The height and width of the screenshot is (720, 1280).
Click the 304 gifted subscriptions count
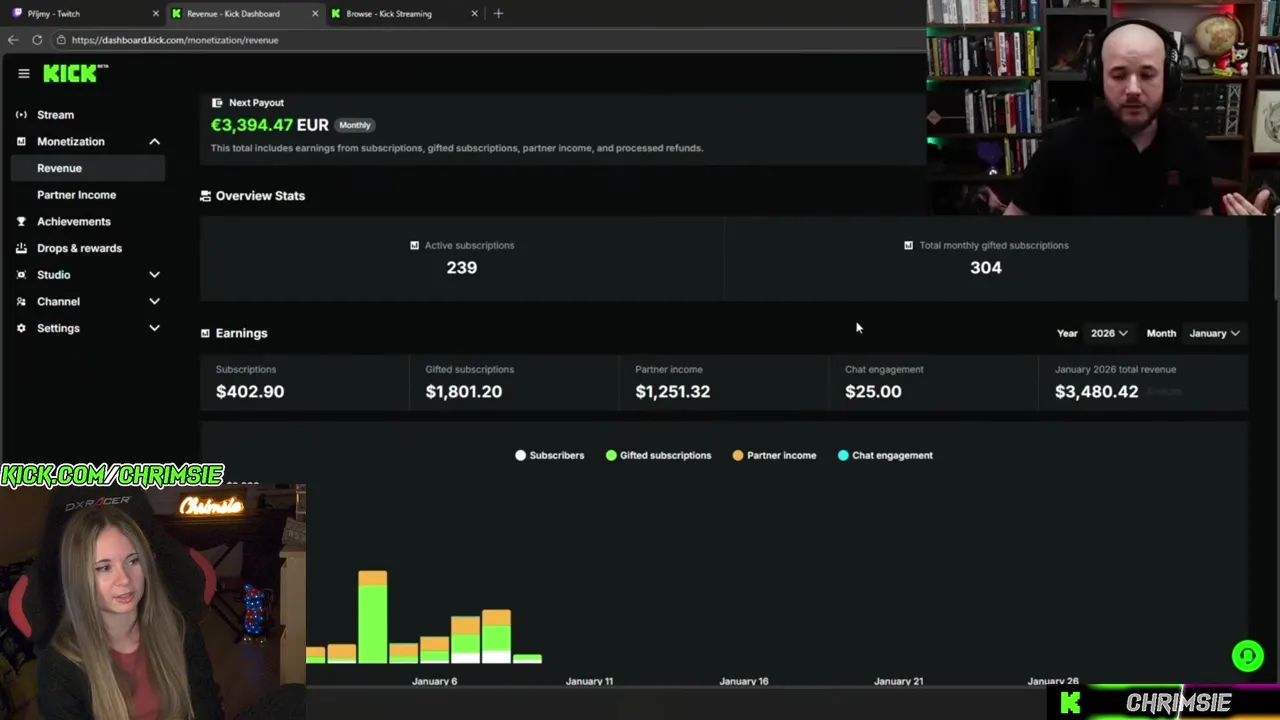point(986,268)
